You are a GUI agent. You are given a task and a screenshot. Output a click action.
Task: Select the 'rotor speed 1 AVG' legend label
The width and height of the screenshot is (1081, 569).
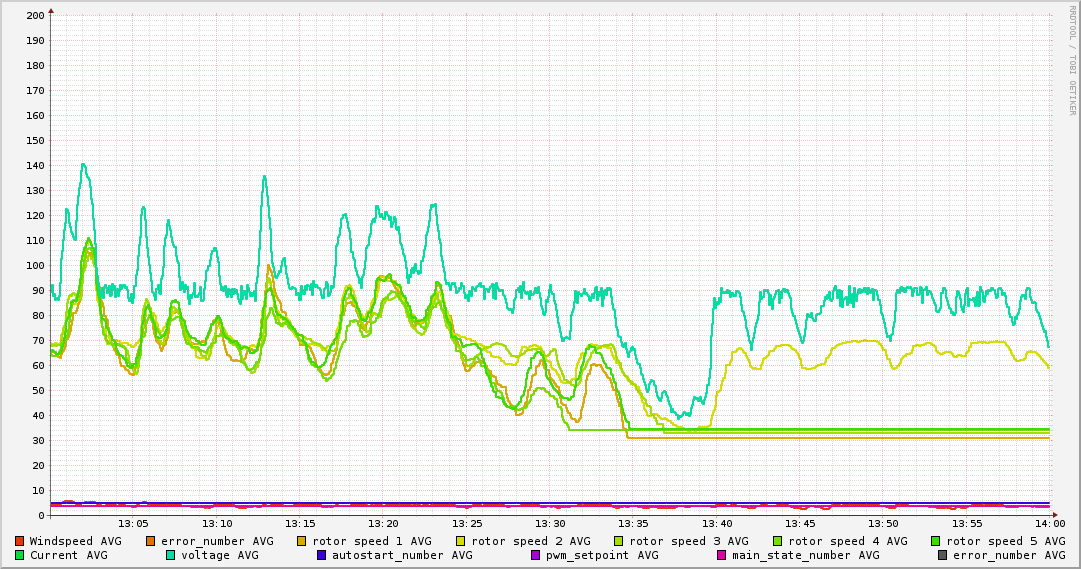[x=372, y=541]
